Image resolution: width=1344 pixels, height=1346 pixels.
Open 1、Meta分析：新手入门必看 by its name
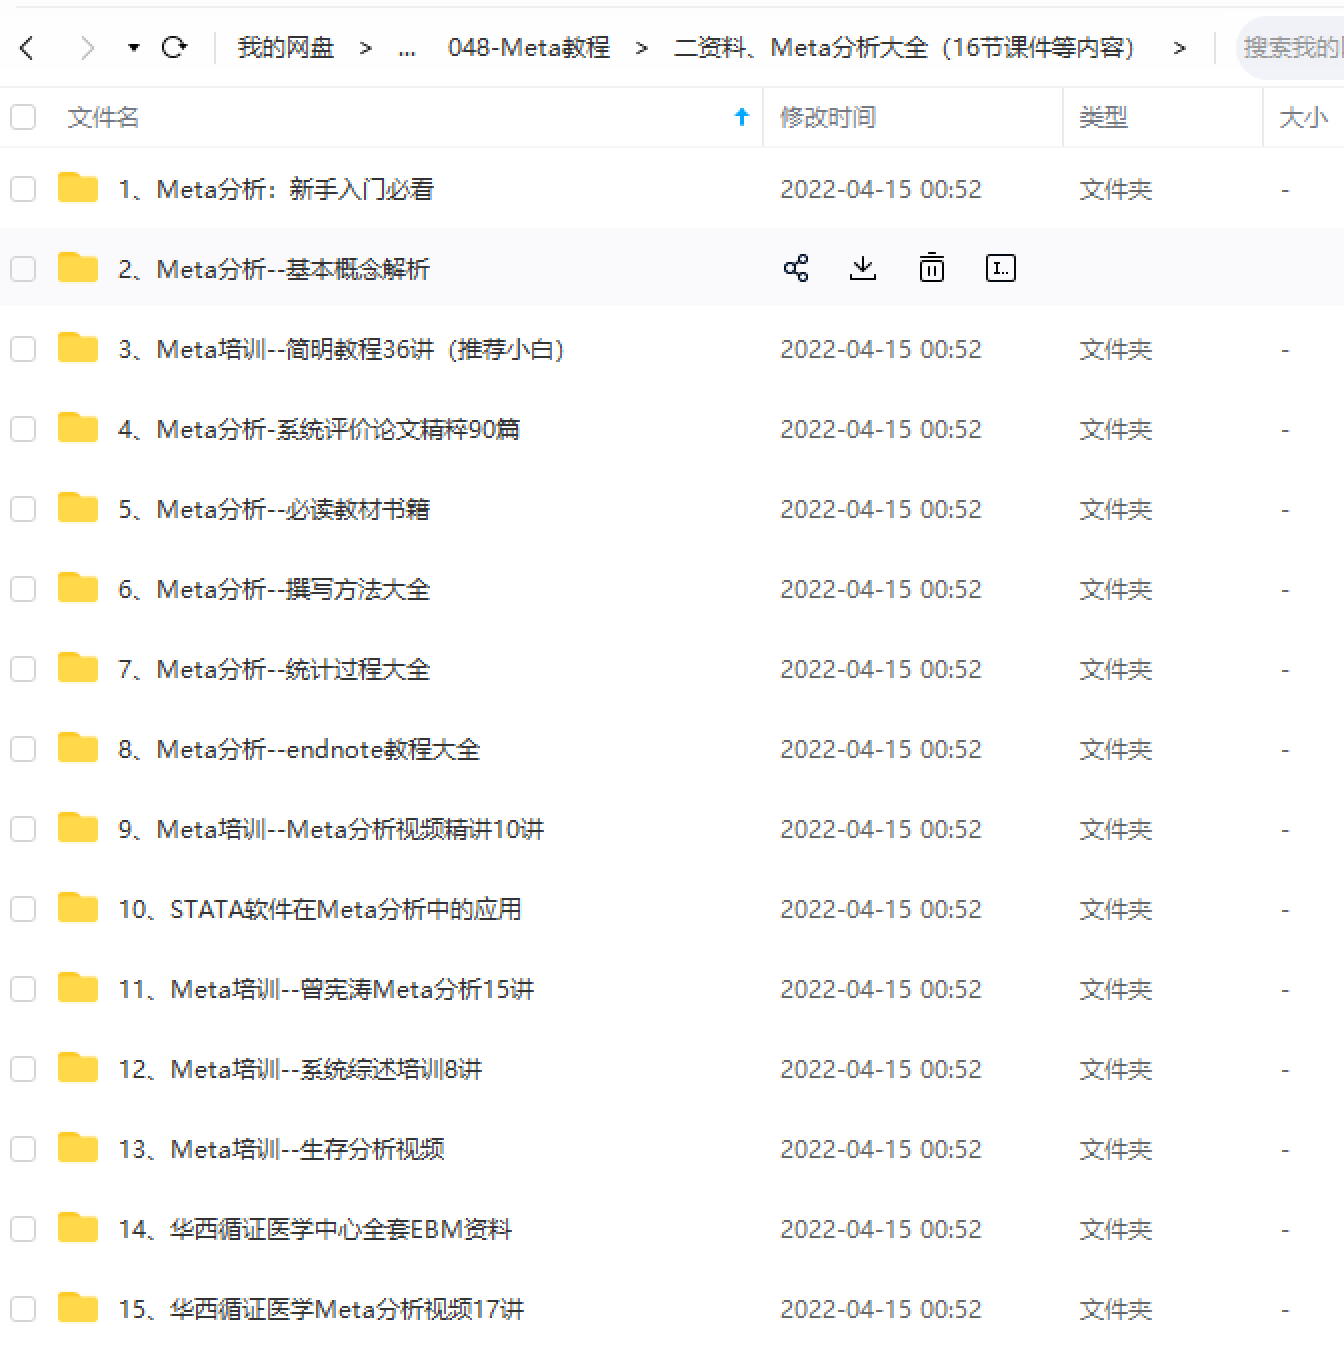(276, 189)
